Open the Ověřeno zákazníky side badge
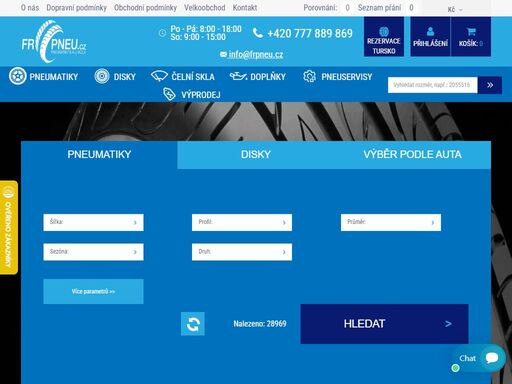 pyautogui.click(x=9, y=227)
